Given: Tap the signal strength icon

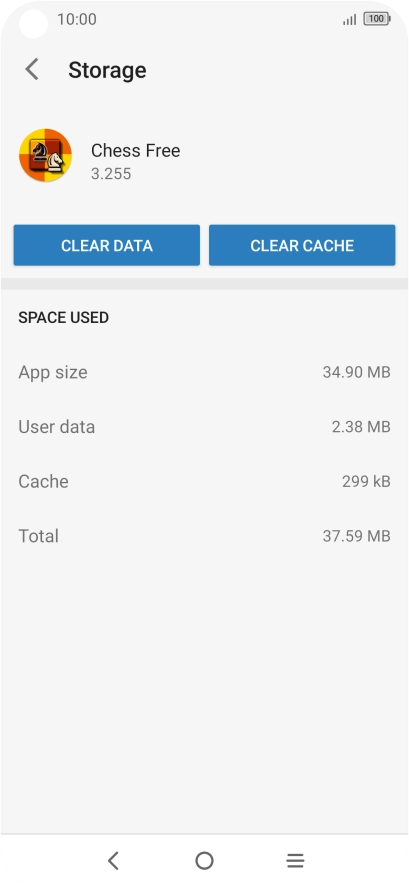Looking at the screenshot, I should pos(350,20).
